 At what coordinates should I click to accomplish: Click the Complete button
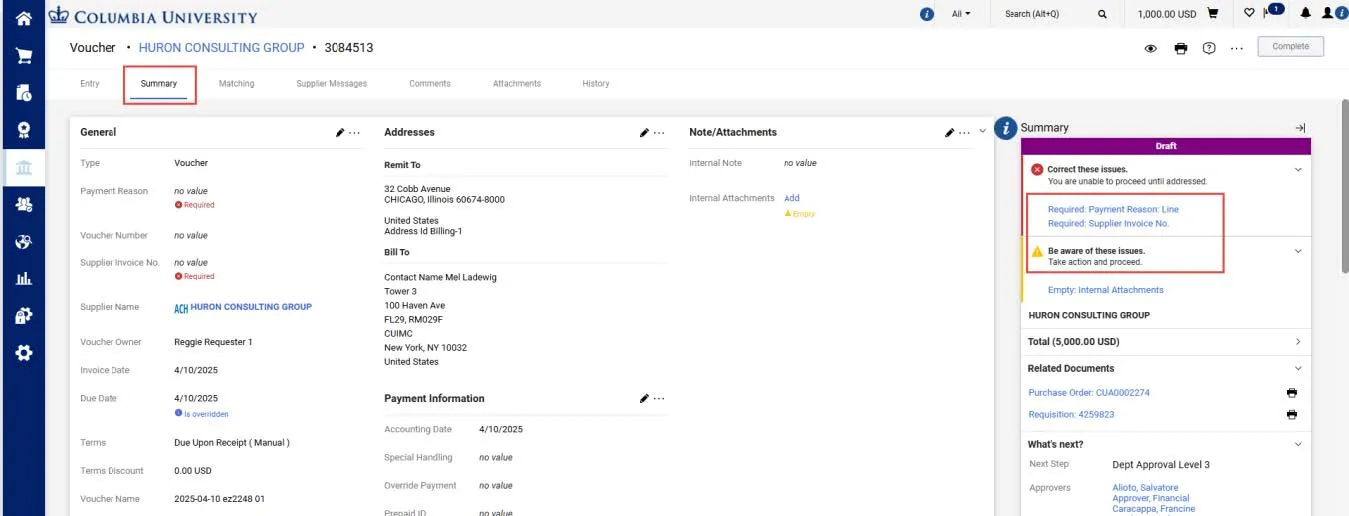[x=1291, y=47]
